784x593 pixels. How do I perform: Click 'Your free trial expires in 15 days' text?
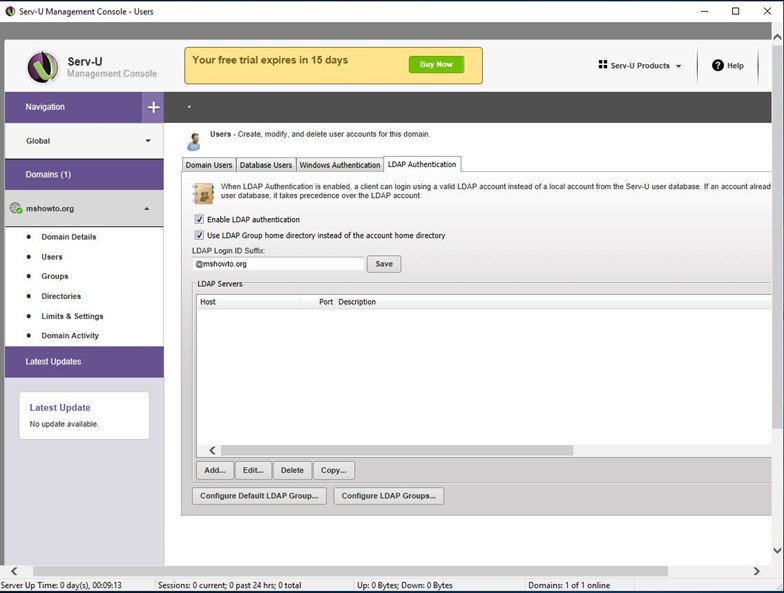270,60
